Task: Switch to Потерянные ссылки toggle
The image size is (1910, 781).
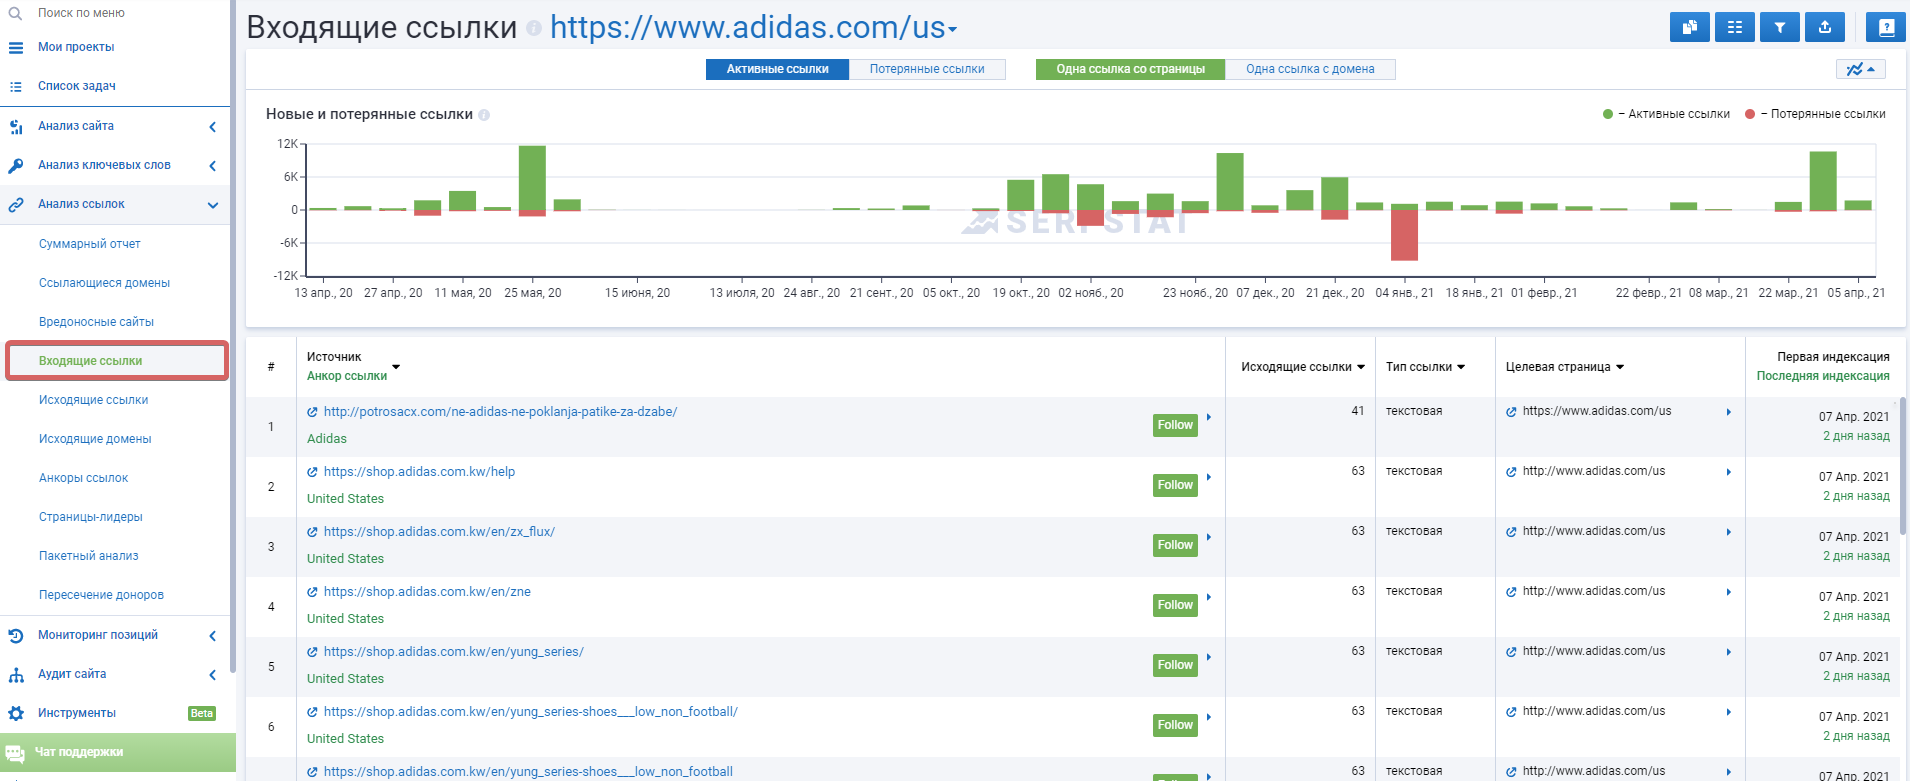Action: (x=927, y=69)
